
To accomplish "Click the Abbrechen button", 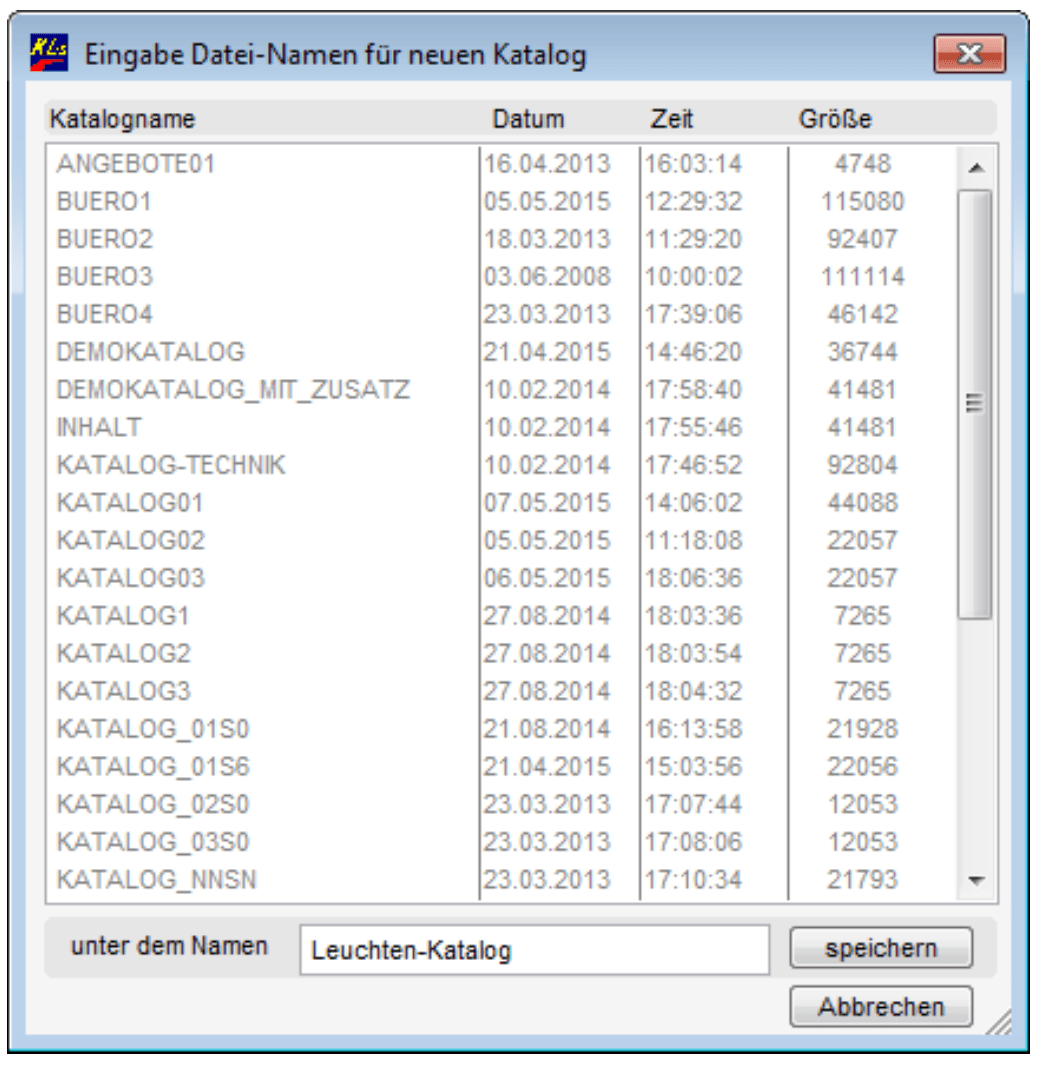I will click(x=881, y=1006).
